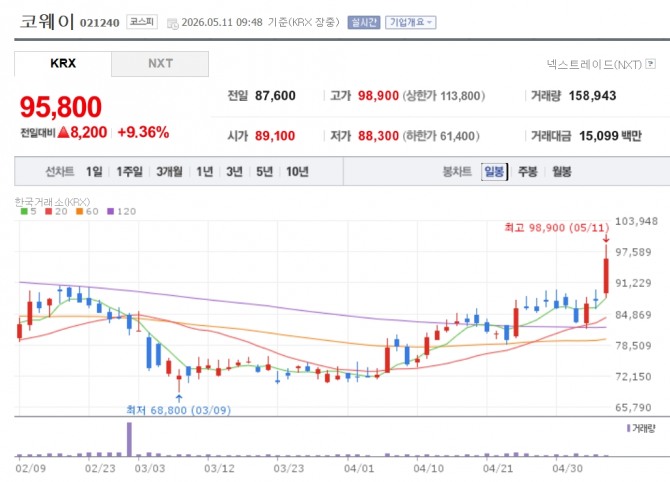Select the 월봉 monthly candle chart

(x=561, y=172)
